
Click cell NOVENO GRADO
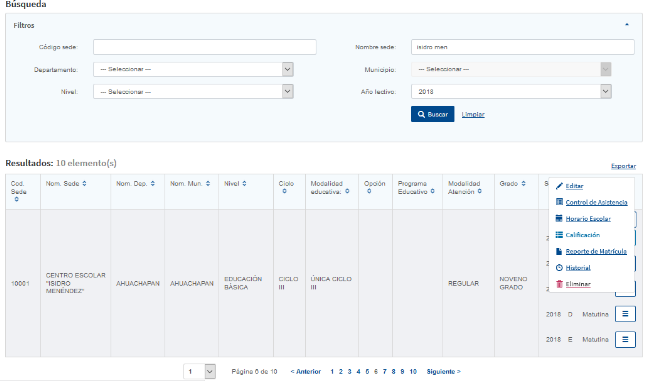pyautogui.click(x=513, y=283)
